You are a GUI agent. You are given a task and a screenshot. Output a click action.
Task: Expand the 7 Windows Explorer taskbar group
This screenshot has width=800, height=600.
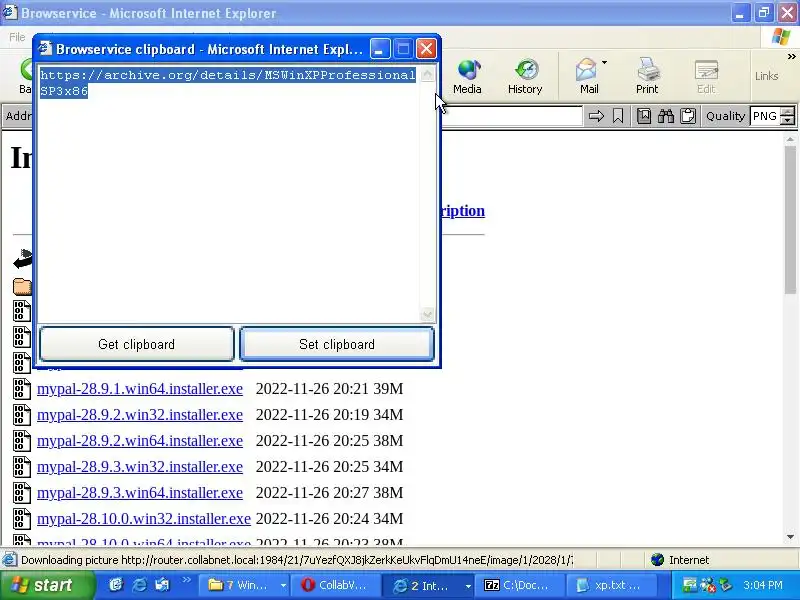283,586
